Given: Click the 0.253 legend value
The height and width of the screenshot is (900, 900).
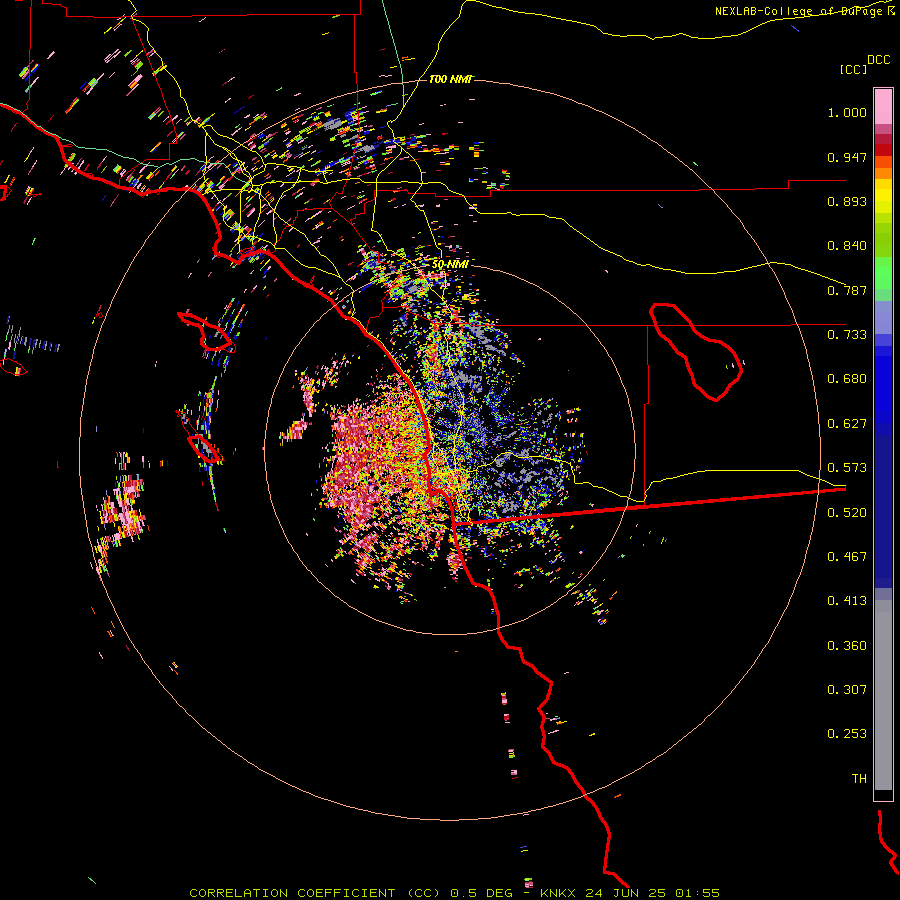Looking at the screenshot, I should [x=847, y=734].
